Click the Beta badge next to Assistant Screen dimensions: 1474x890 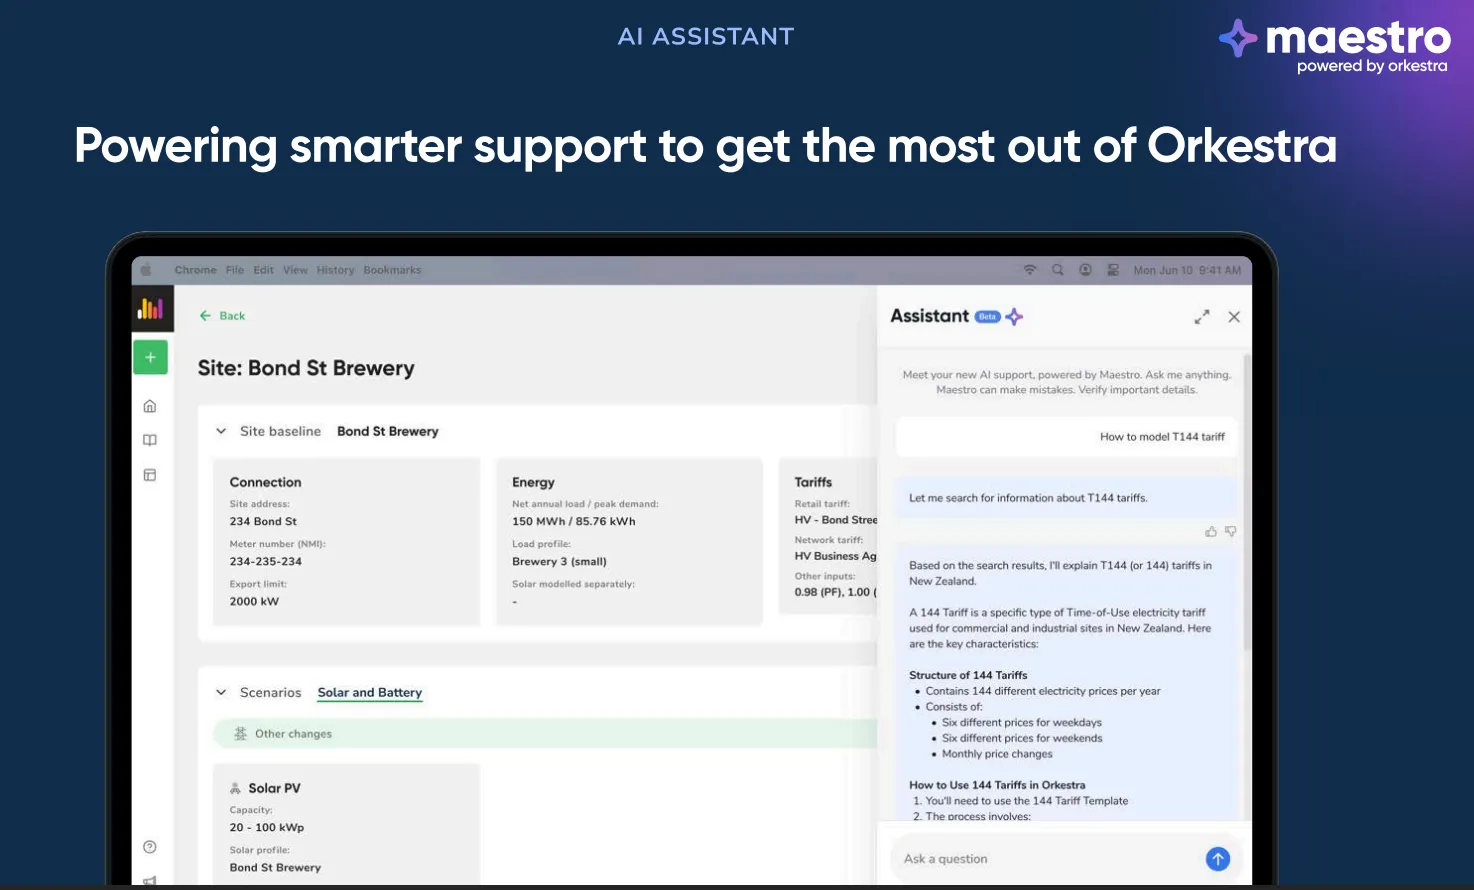988,317
